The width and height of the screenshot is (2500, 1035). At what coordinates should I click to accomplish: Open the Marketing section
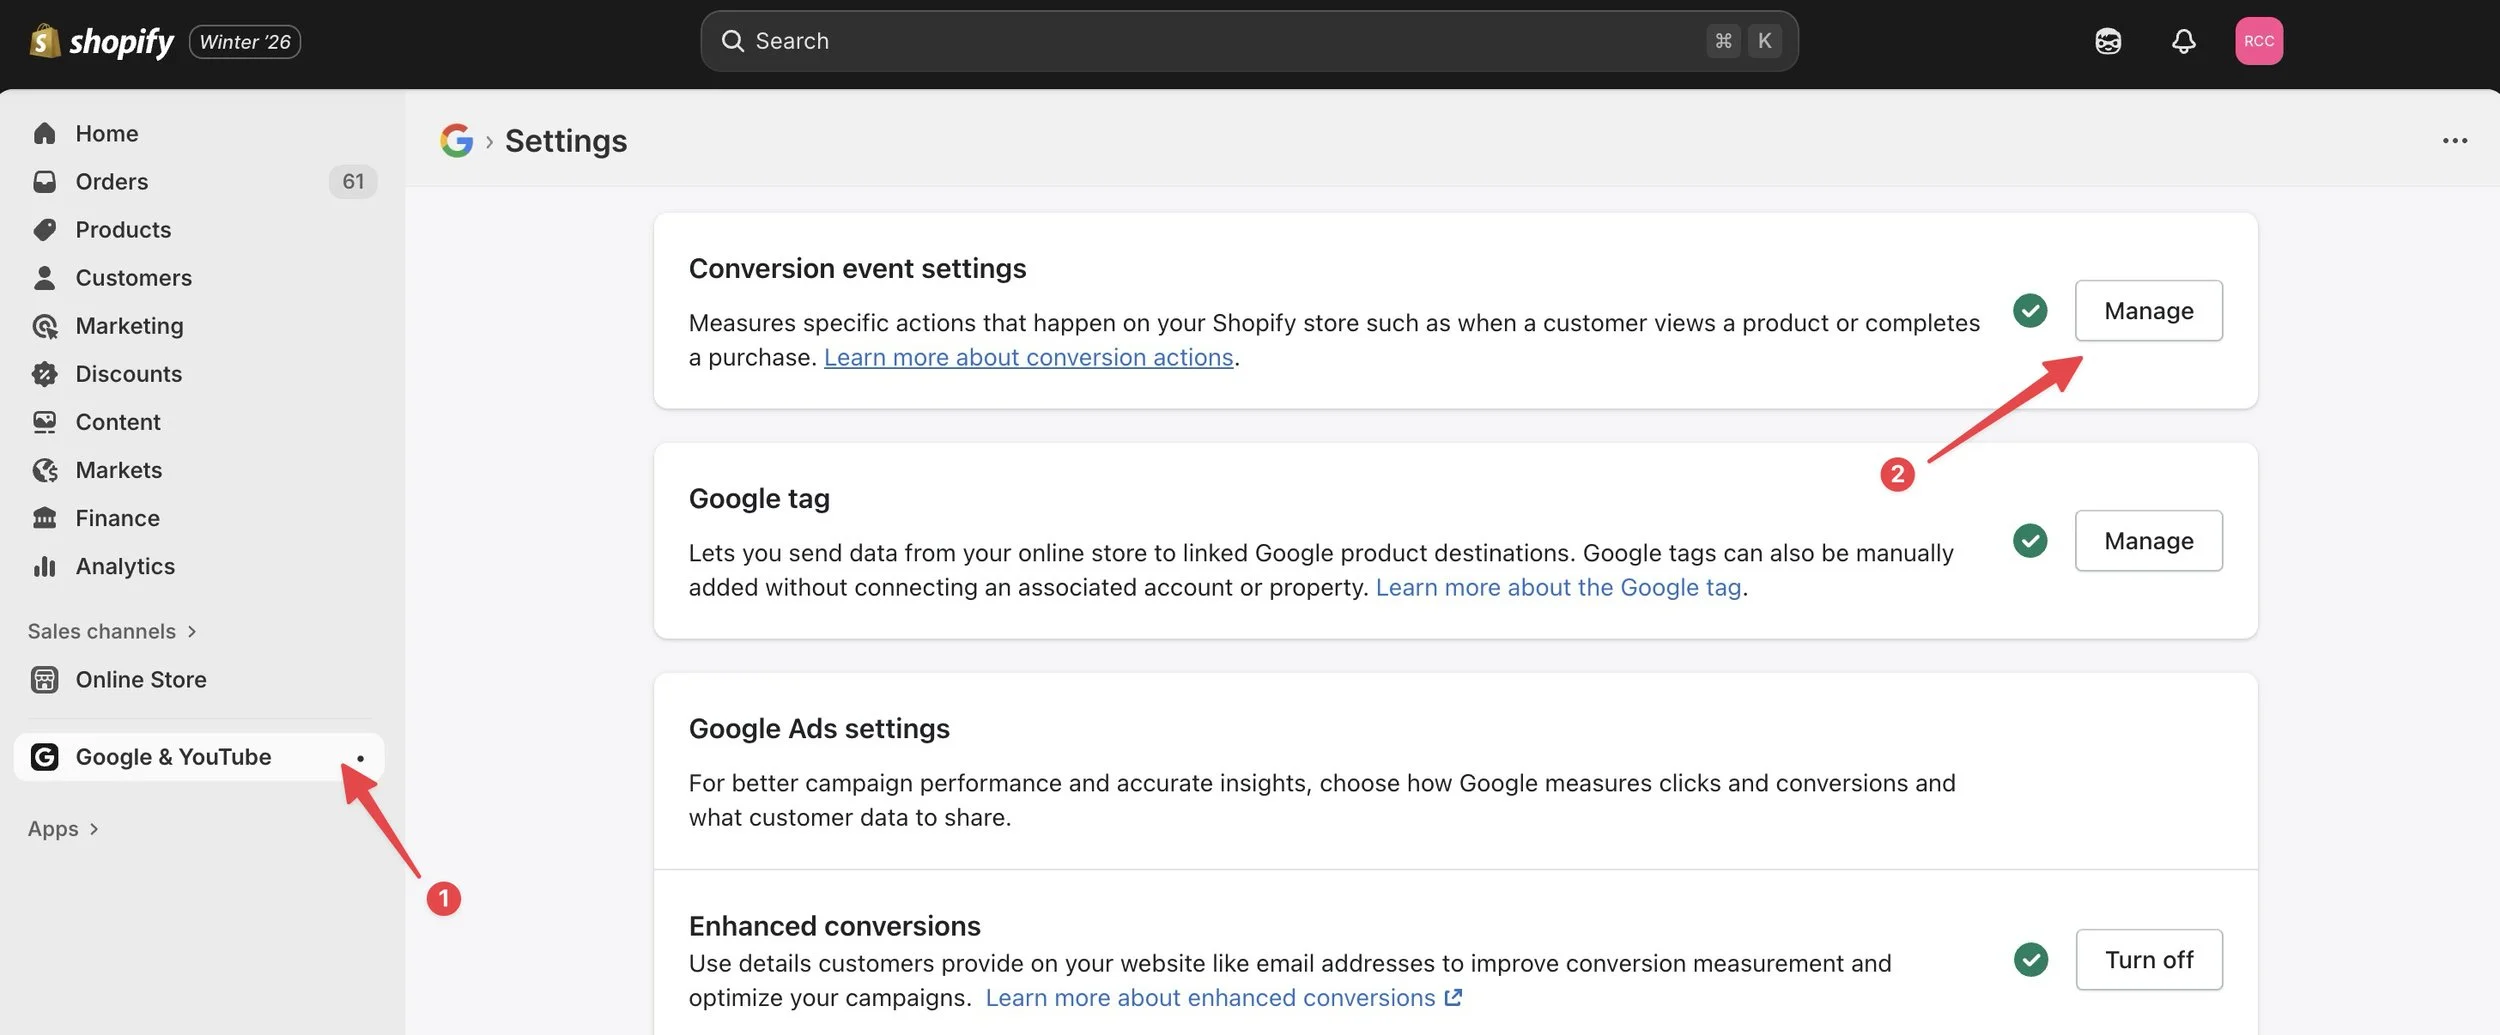tap(45, 325)
